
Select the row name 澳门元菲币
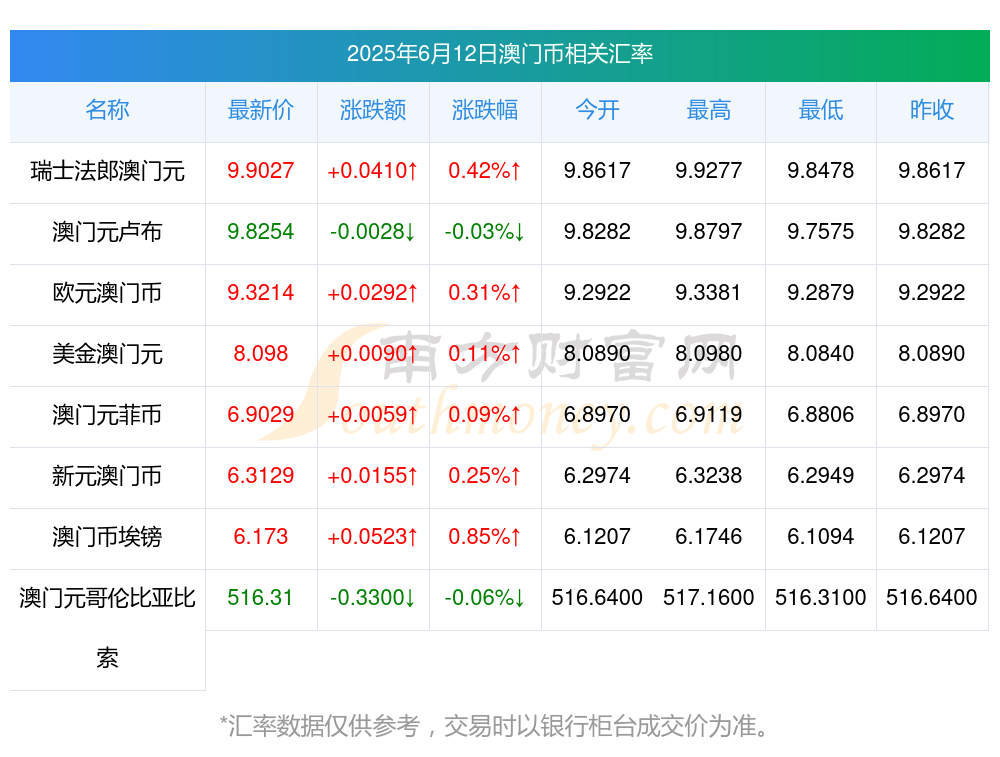[107, 415]
